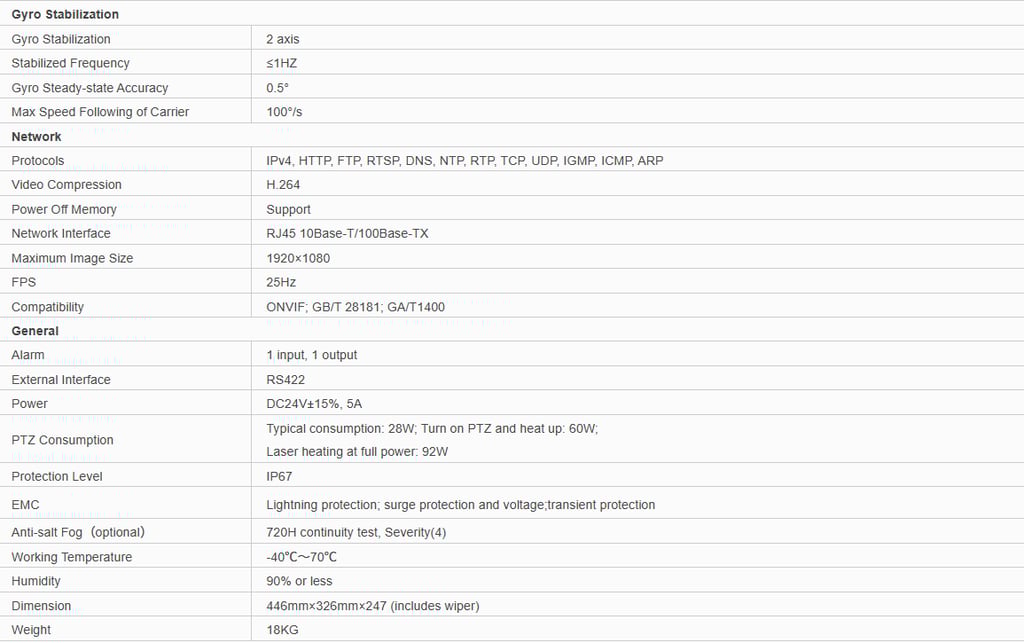
Task: Click the DC24V±15%, 5A power value
Action: click(315, 404)
